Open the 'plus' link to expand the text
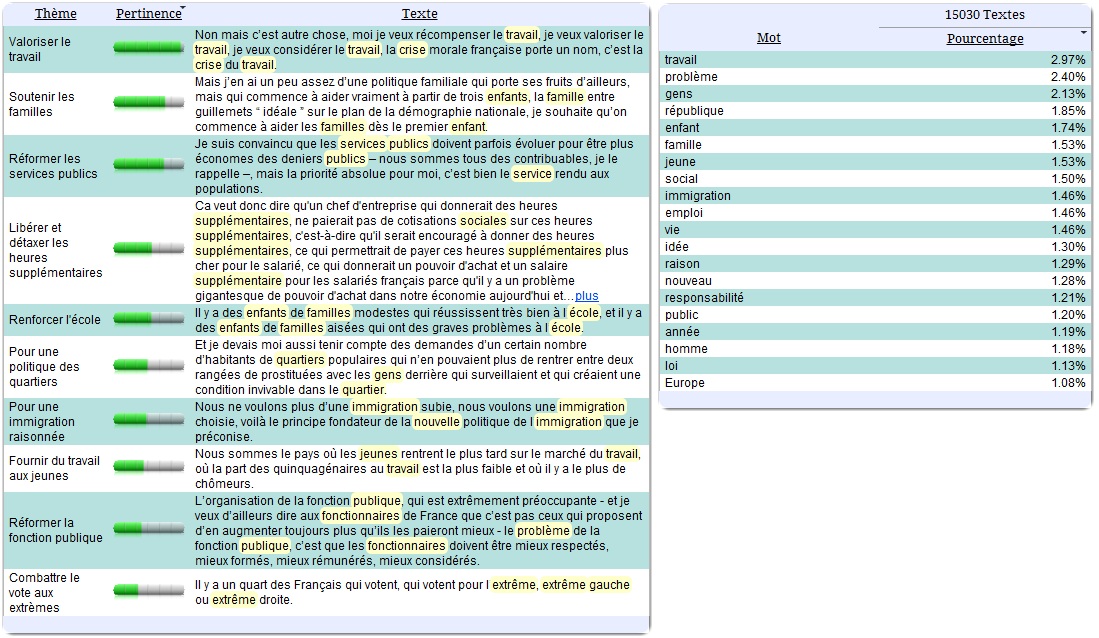The image size is (1099, 638). pos(587,296)
